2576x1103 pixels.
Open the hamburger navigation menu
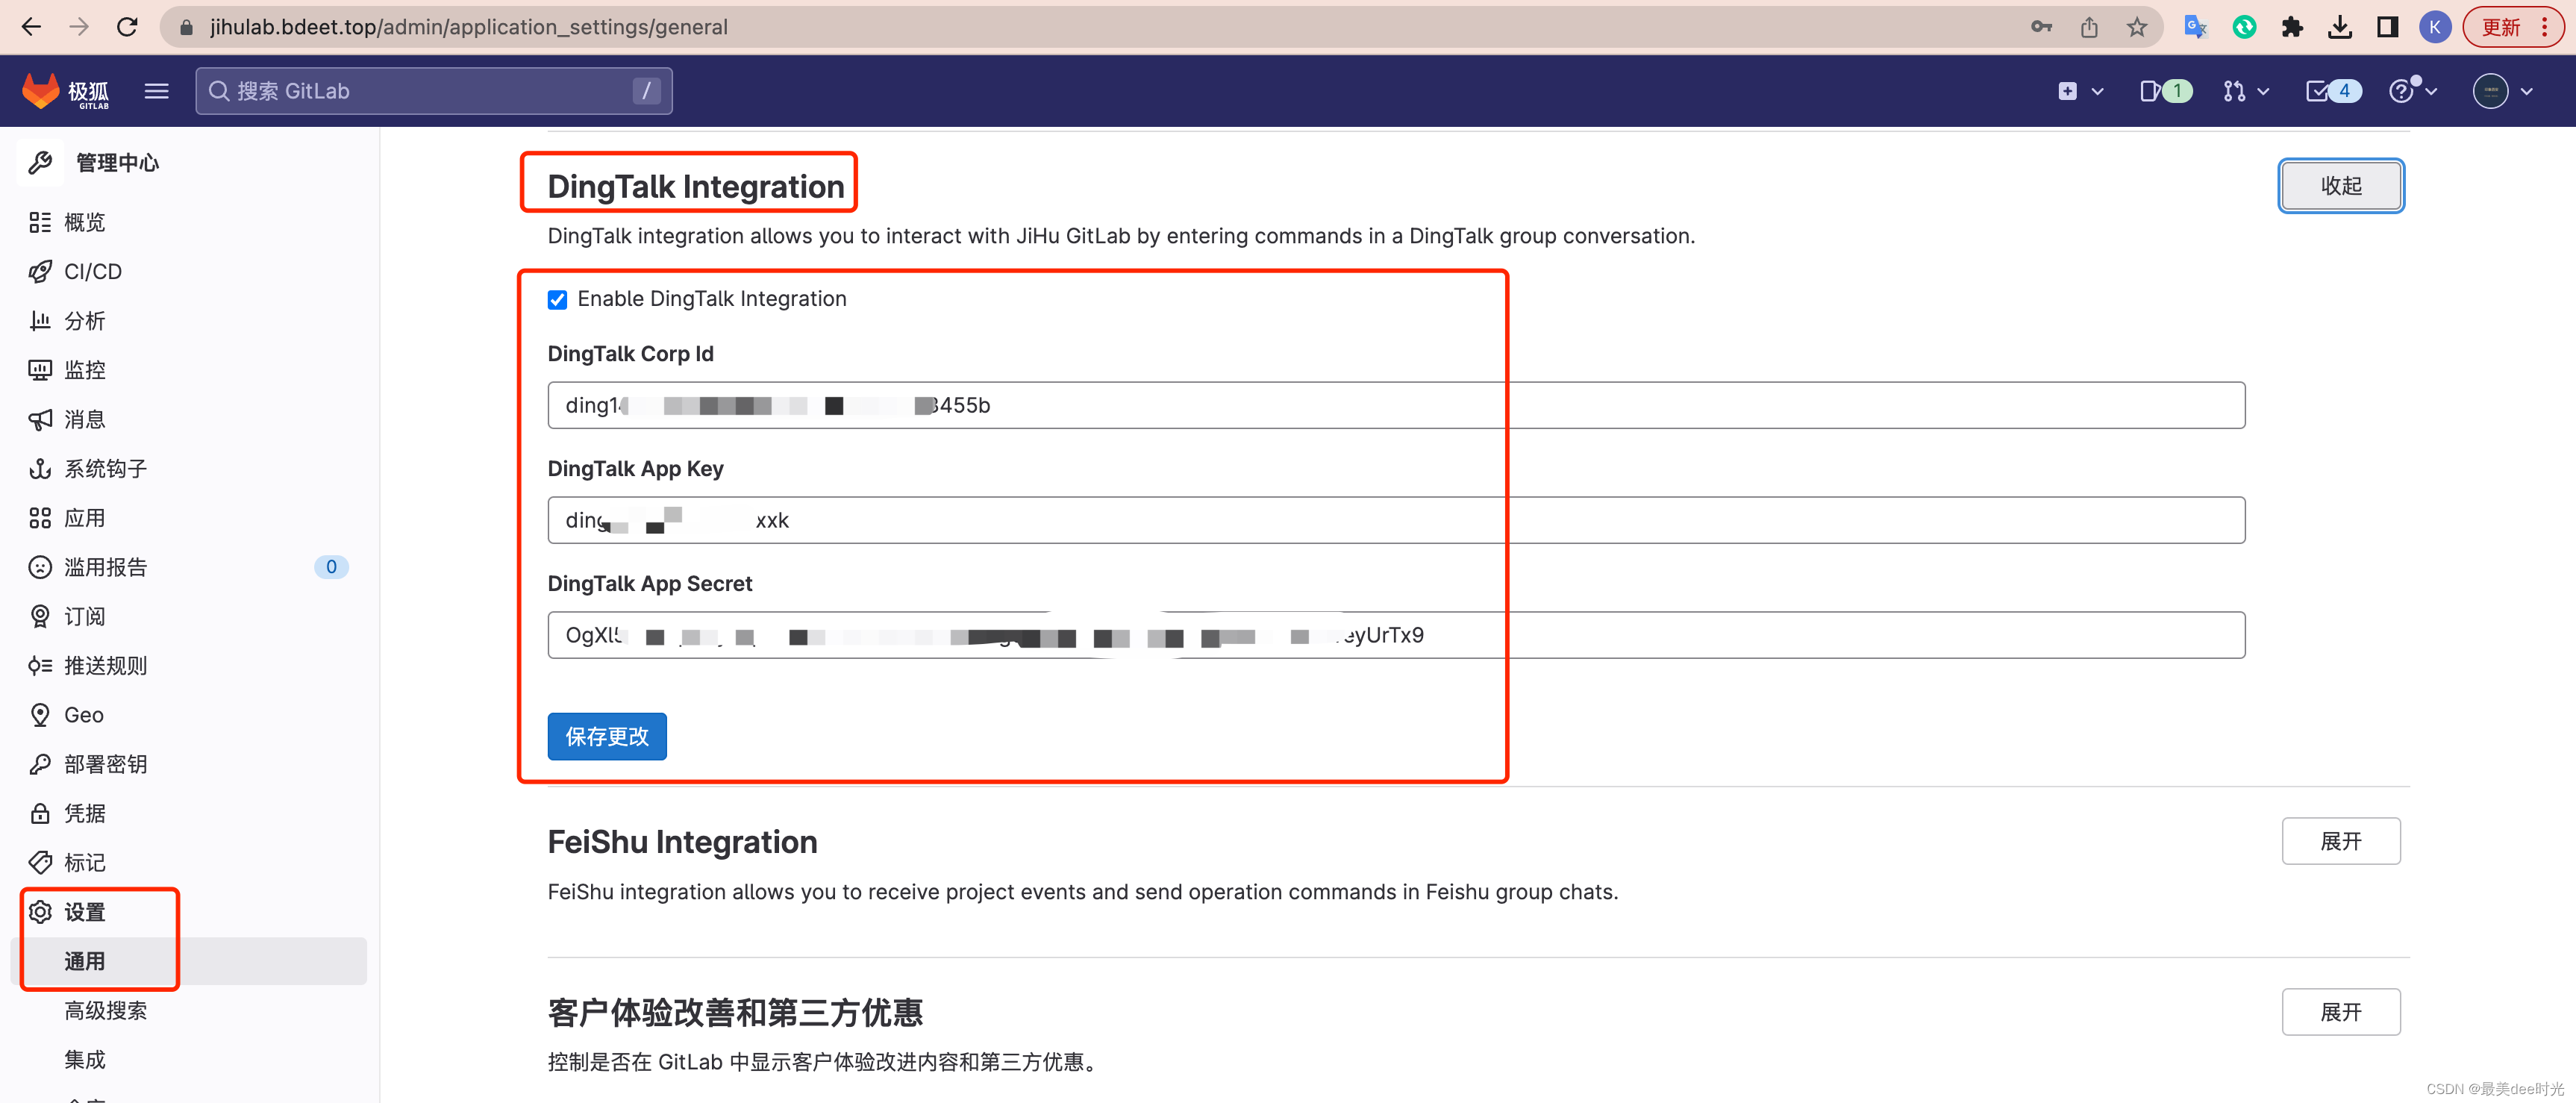(x=156, y=91)
